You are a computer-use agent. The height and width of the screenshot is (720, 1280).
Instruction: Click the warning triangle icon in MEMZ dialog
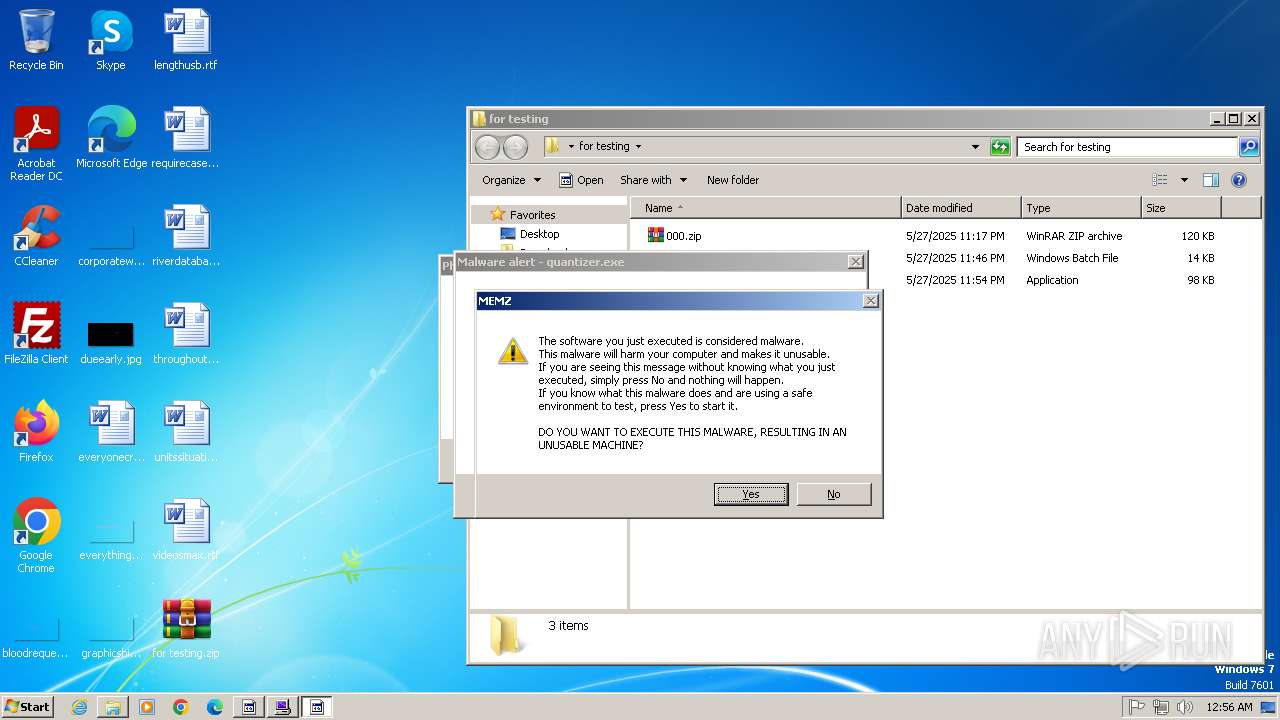coord(513,351)
